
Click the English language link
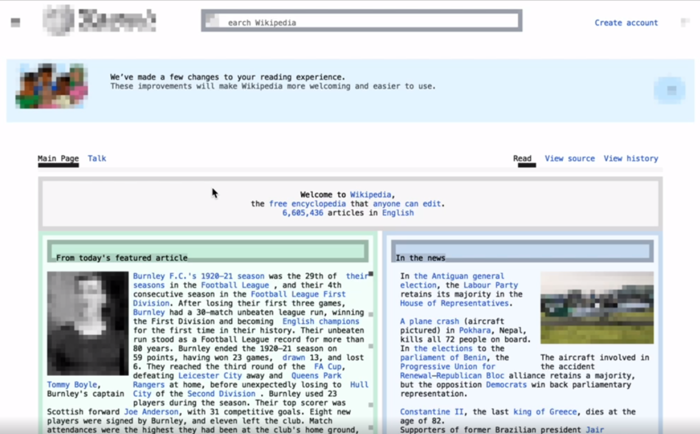398,213
